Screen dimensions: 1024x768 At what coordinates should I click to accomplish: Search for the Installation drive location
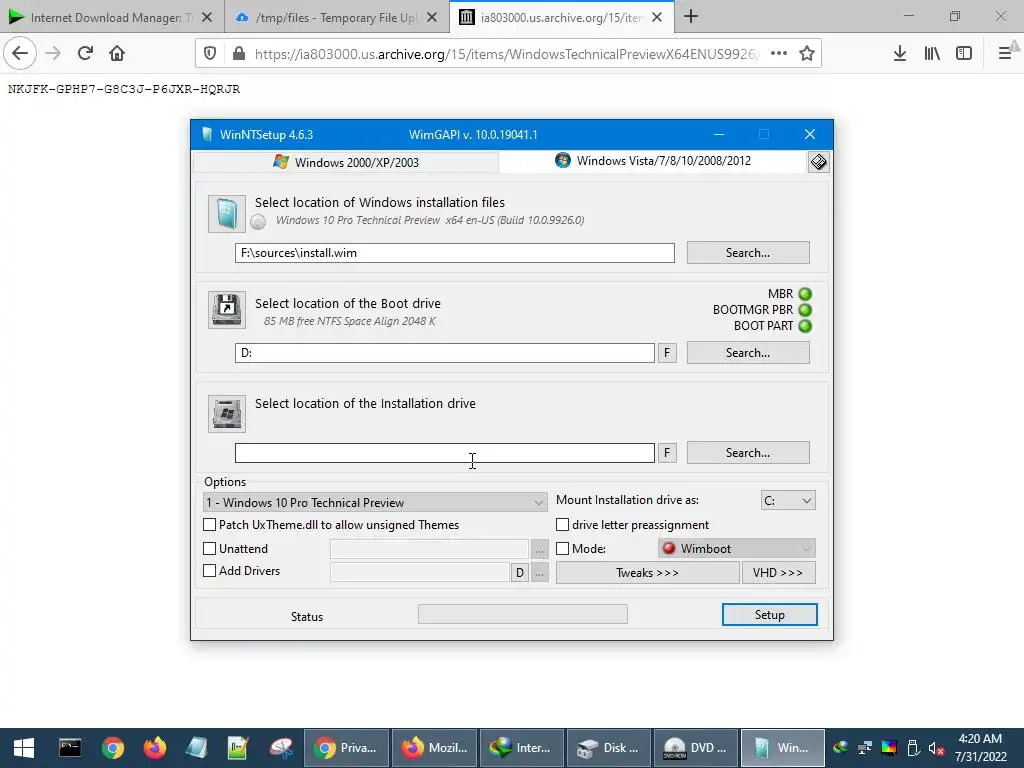(748, 453)
